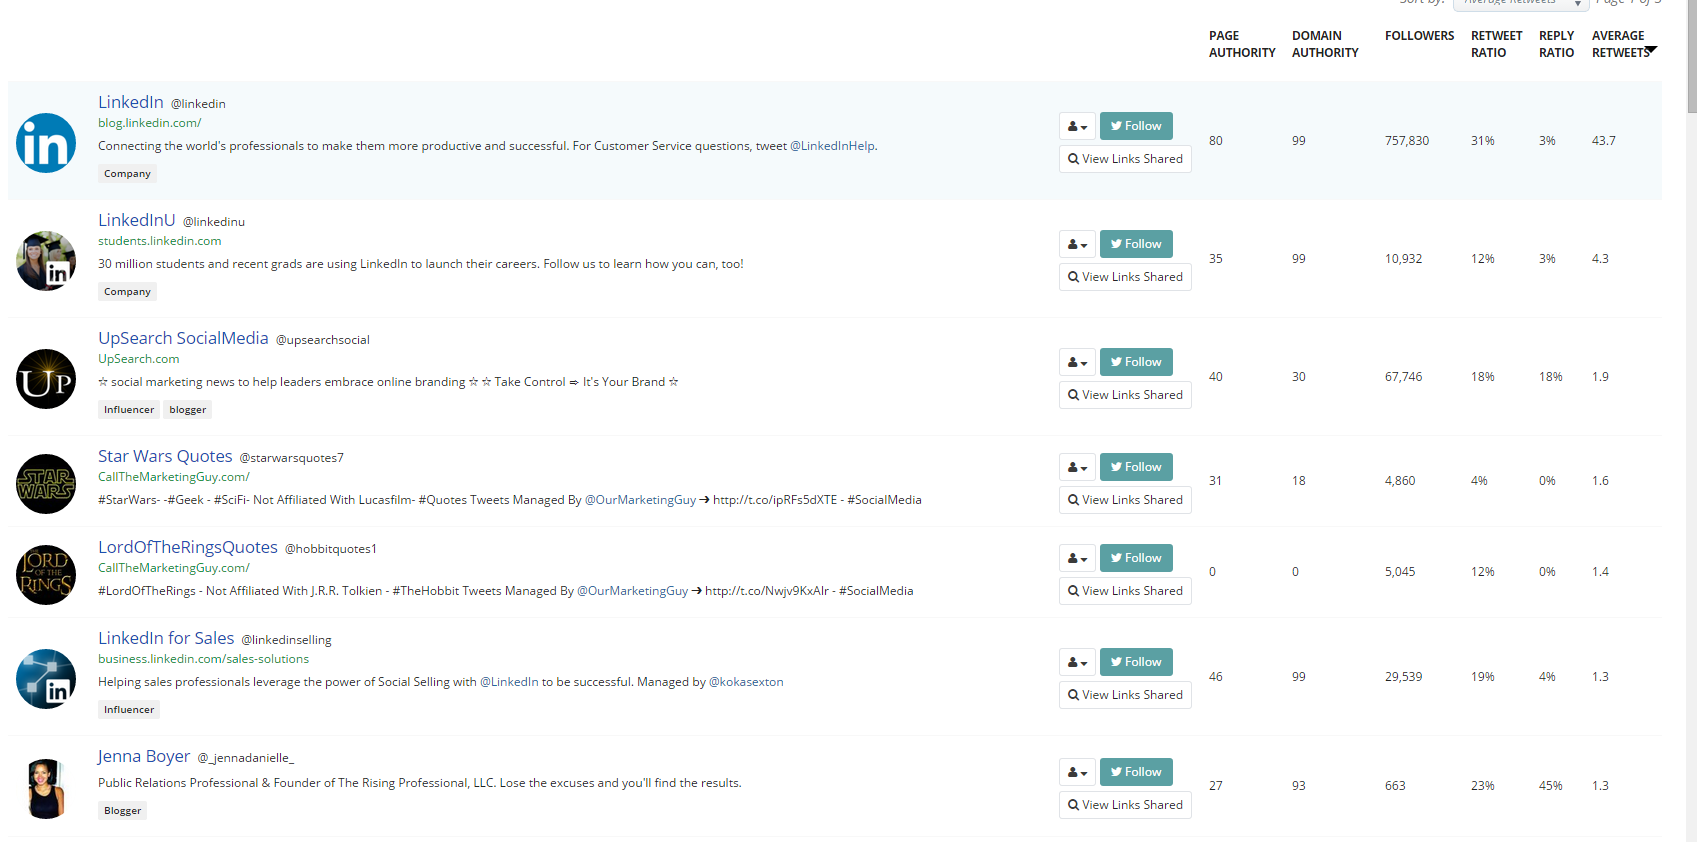Click the Influencer tag under LinkedIn for Sales
Viewport: 1697px width, 842px height.
pos(129,710)
